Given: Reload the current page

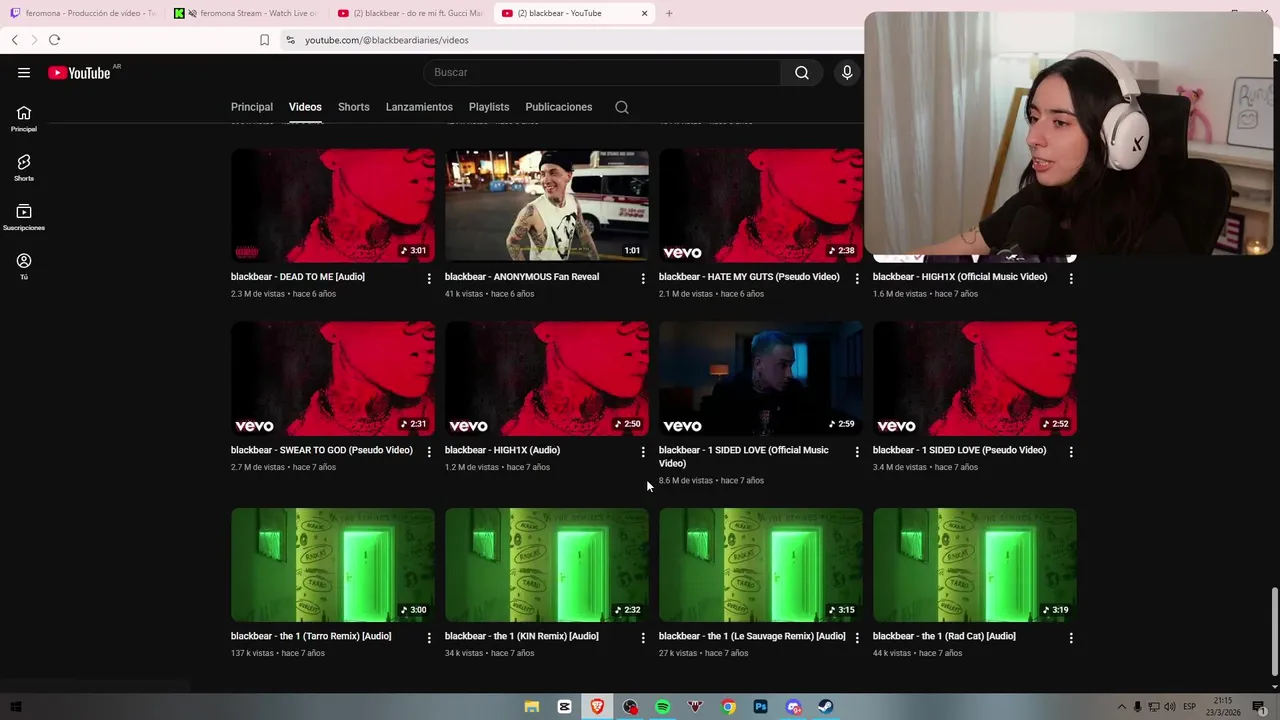Looking at the screenshot, I should click(x=54, y=40).
